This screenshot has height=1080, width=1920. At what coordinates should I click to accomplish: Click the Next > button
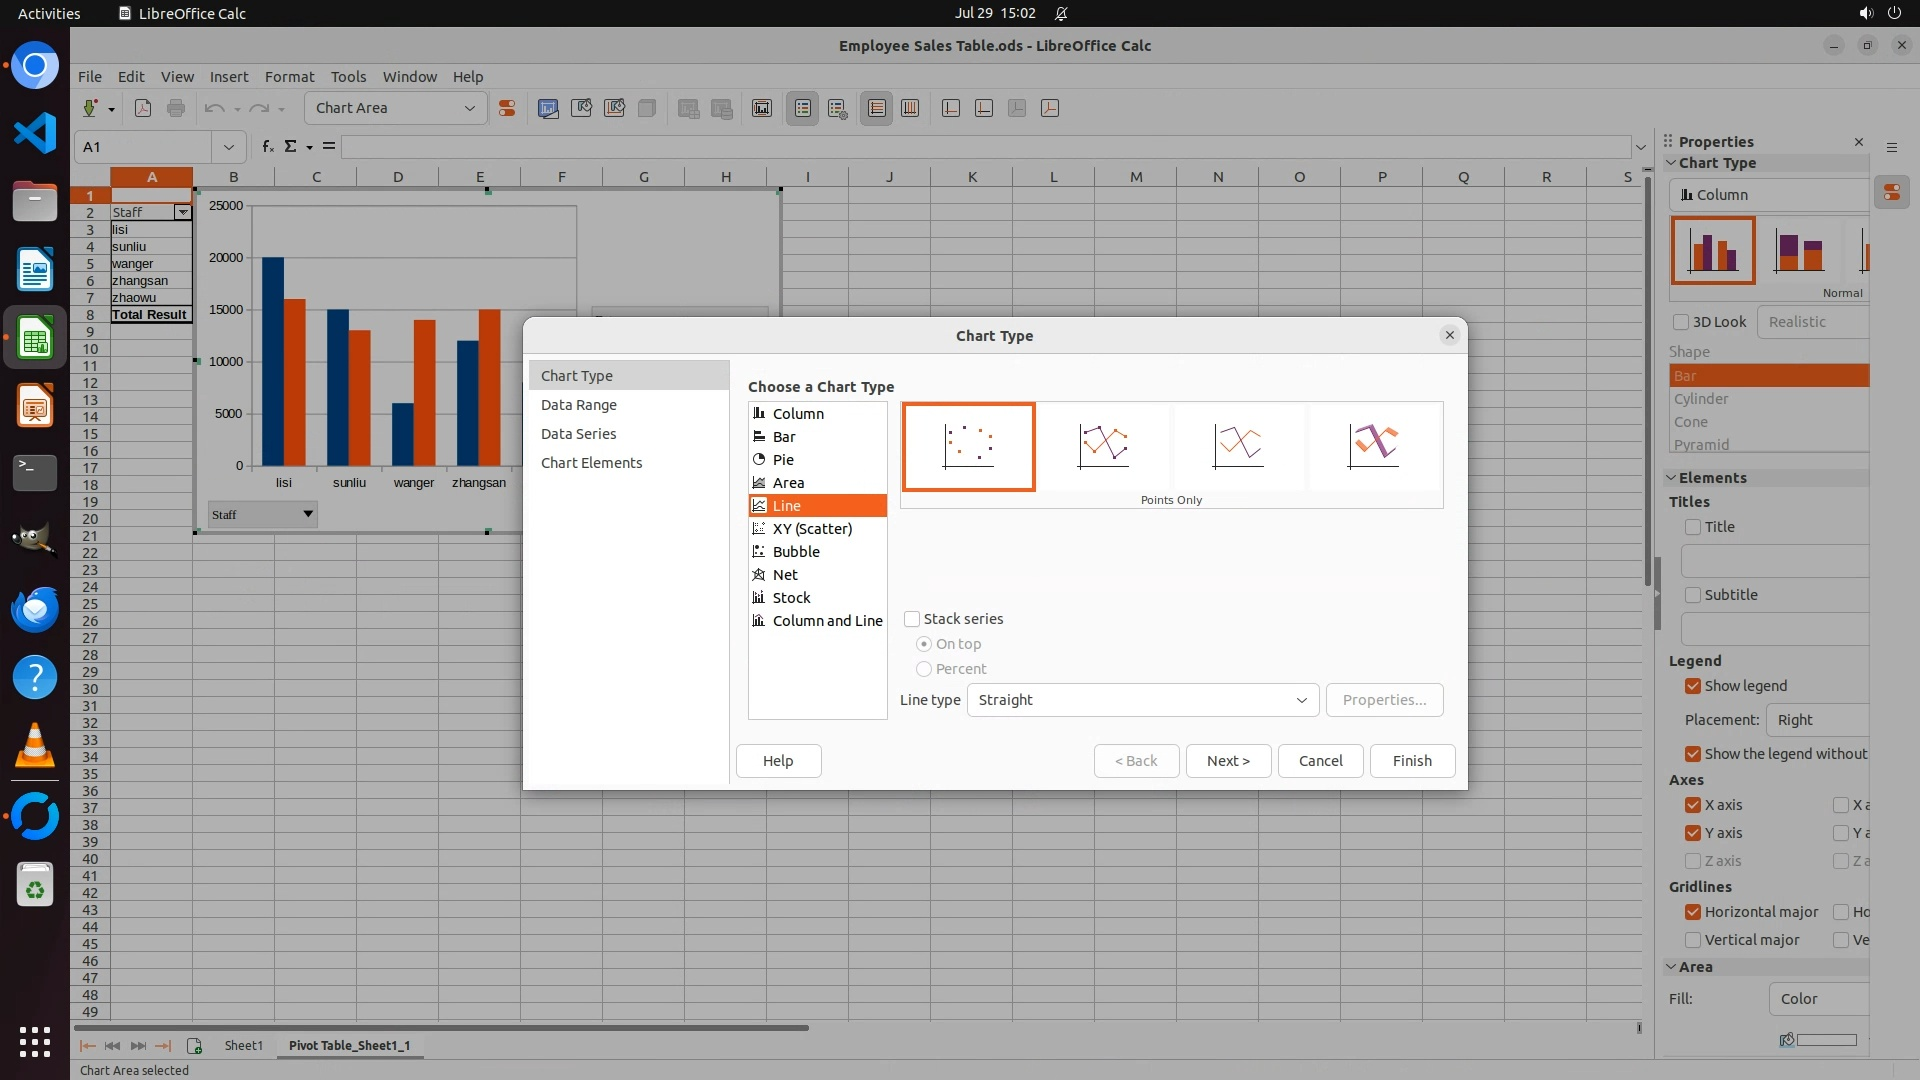coord(1228,761)
